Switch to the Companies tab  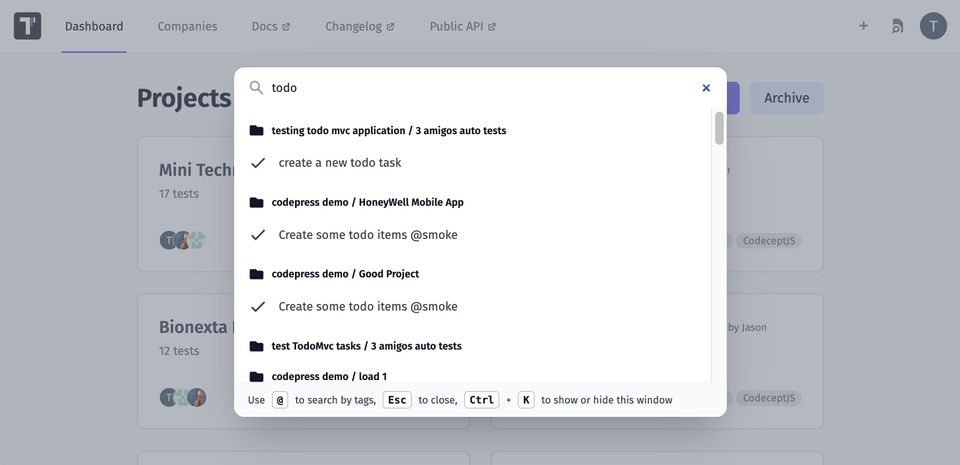[187, 26]
